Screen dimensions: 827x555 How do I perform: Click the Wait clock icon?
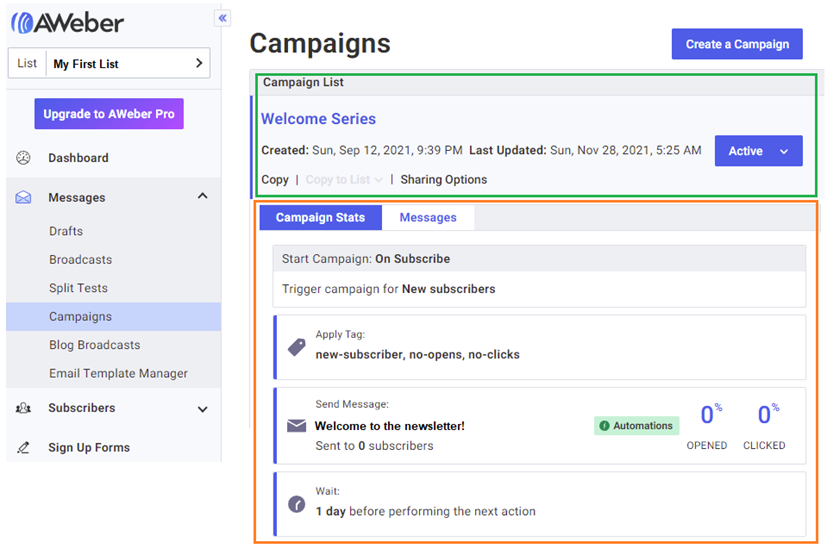click(x=296, y=504)
